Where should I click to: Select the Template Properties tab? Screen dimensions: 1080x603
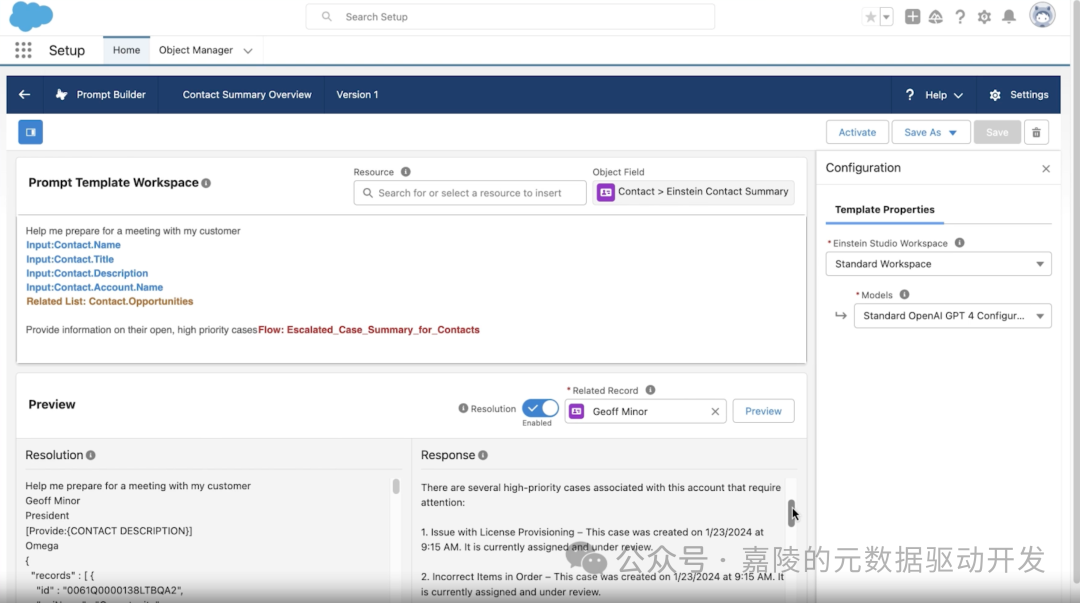pyautogui.click(x=884, y=209)
